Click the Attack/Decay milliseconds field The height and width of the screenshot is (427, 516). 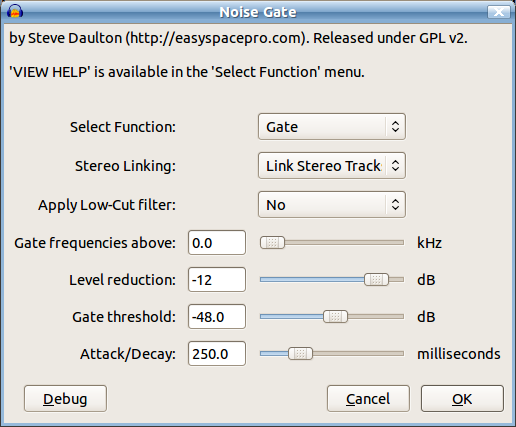[x=217, y=354]
